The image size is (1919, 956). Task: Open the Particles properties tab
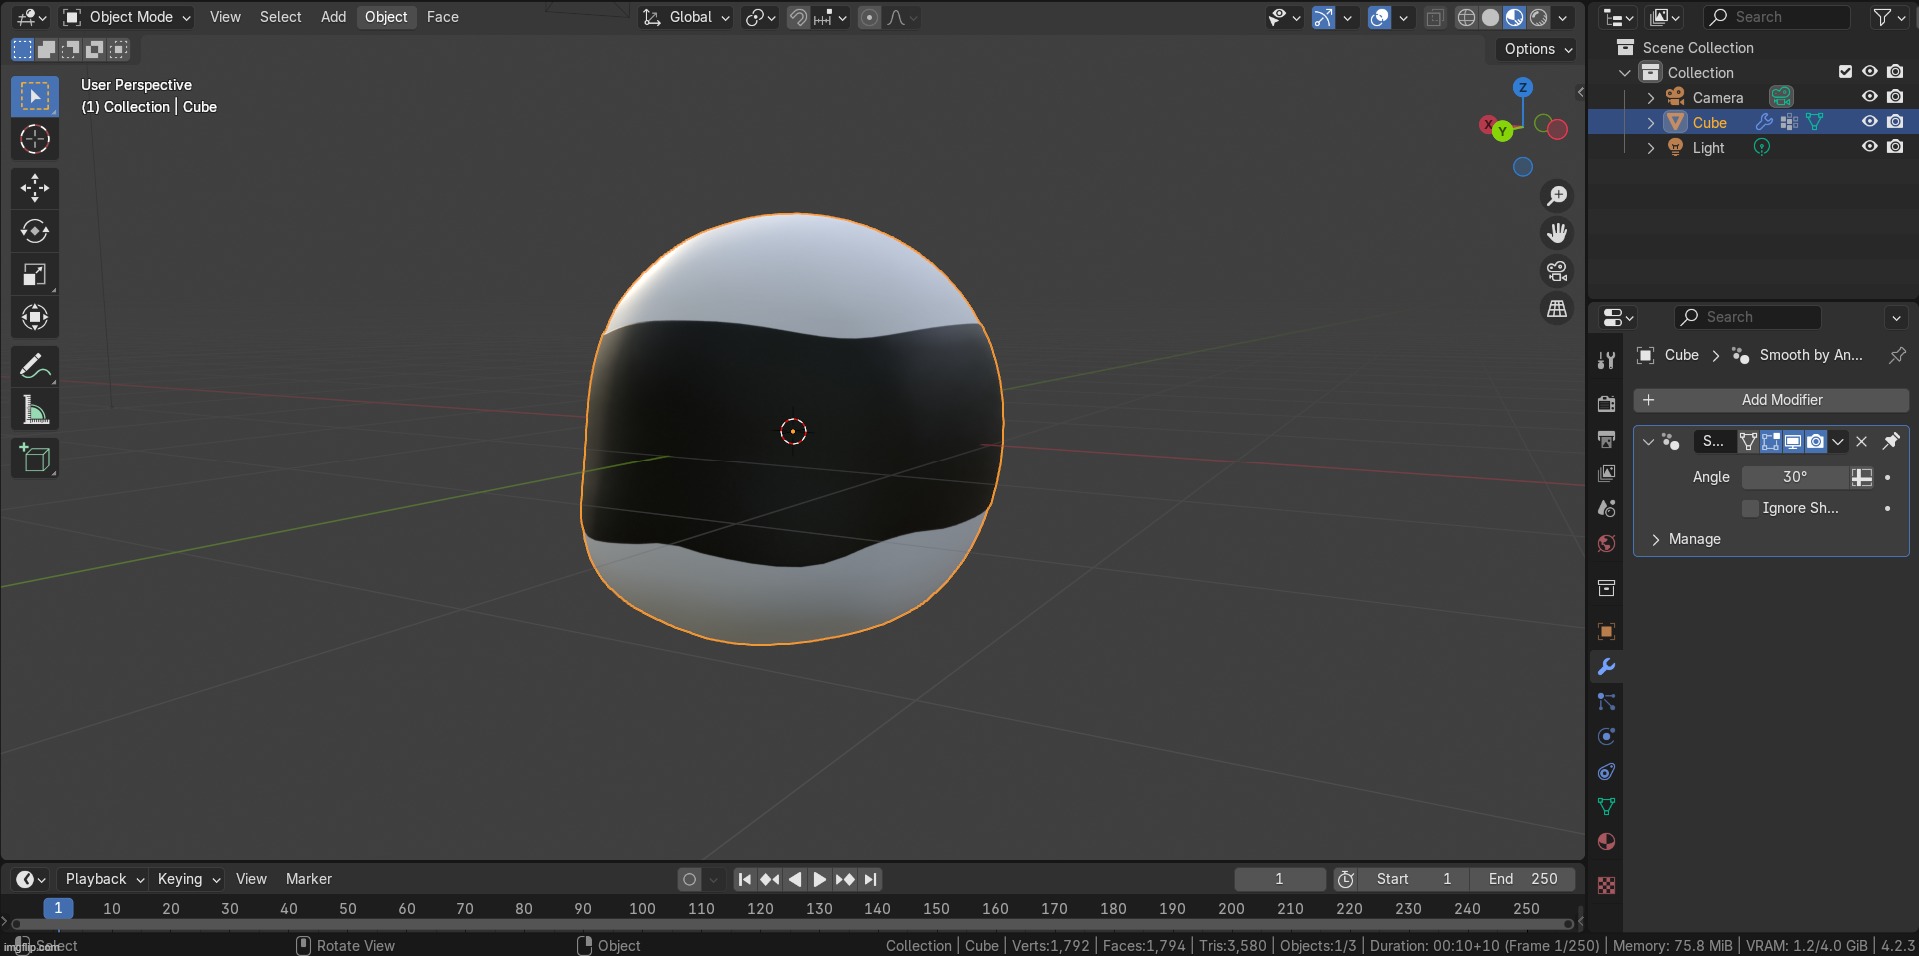coord(1606,702)
